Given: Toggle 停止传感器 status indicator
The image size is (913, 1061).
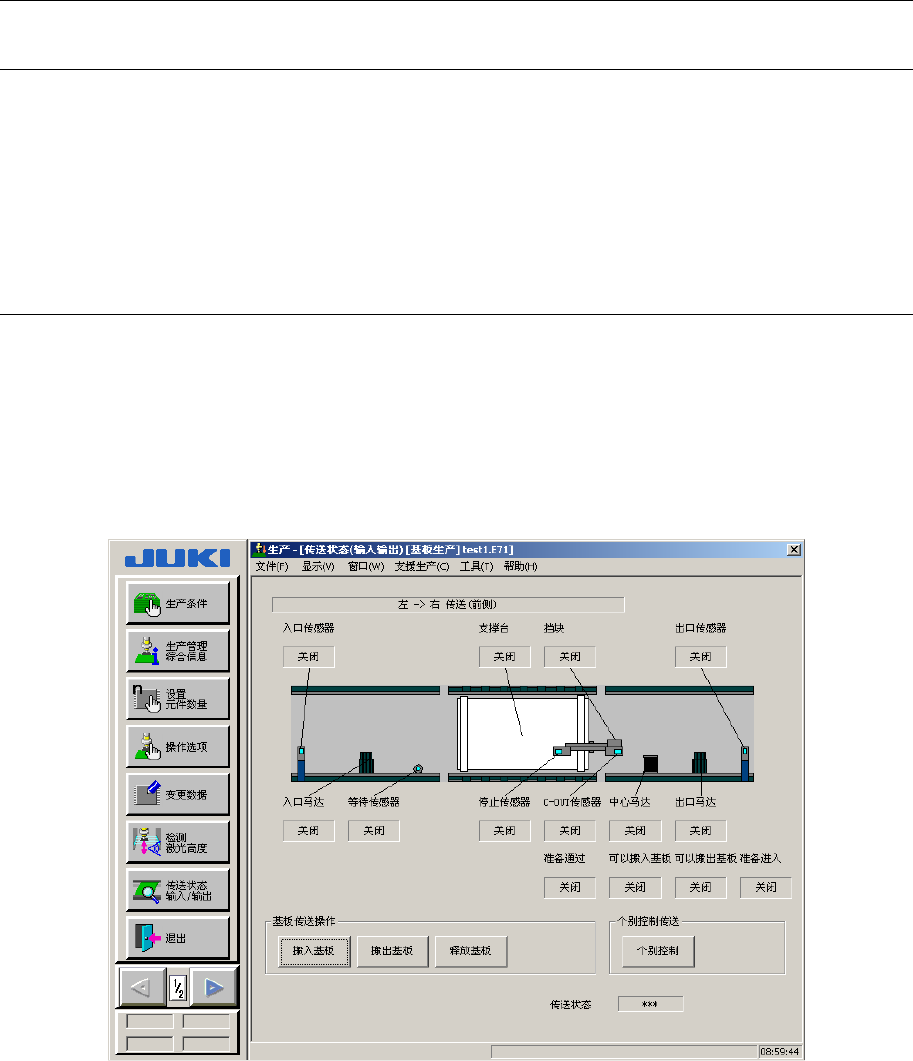Looking at the screenshot, I should pos(504,830).
